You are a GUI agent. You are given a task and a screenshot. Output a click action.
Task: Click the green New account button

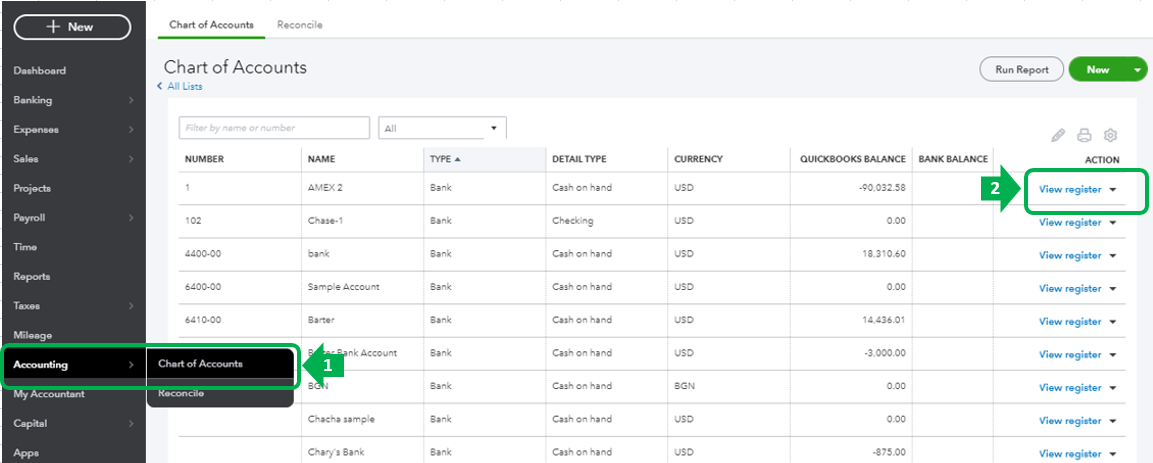point(1098,70)
